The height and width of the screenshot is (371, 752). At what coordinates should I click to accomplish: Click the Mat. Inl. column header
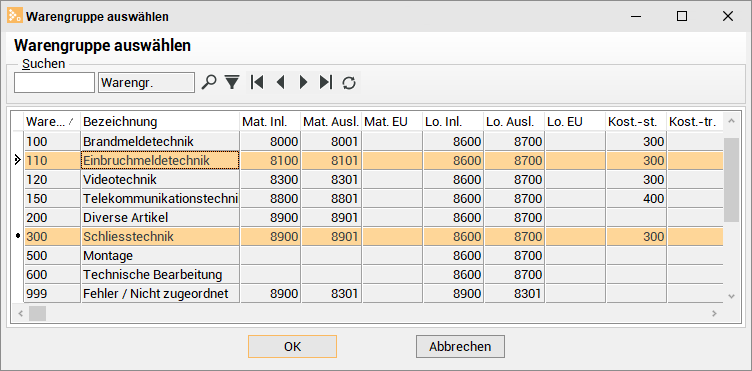[270, 122]
